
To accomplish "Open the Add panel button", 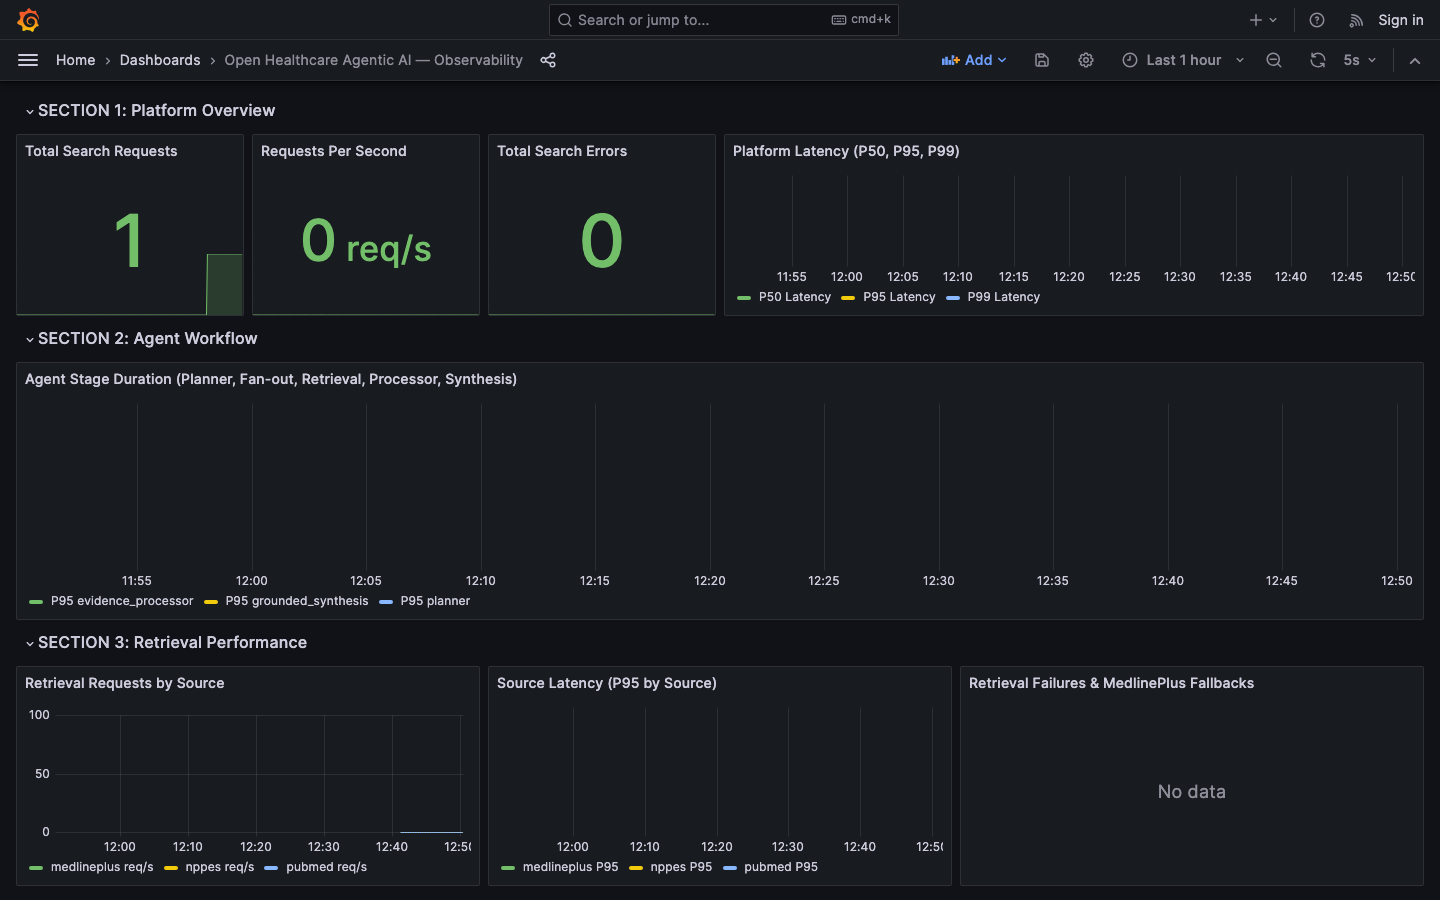I will point(974,60).
